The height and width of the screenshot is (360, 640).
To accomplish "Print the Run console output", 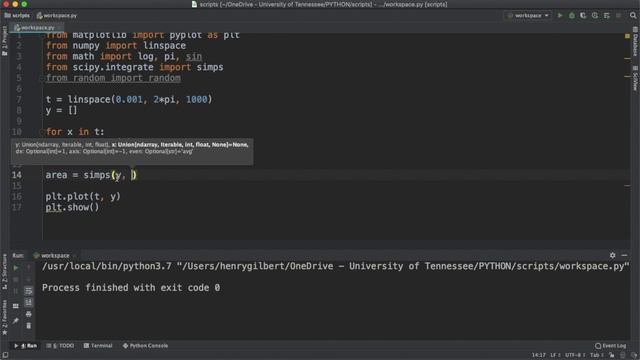I will click(29, 314).
